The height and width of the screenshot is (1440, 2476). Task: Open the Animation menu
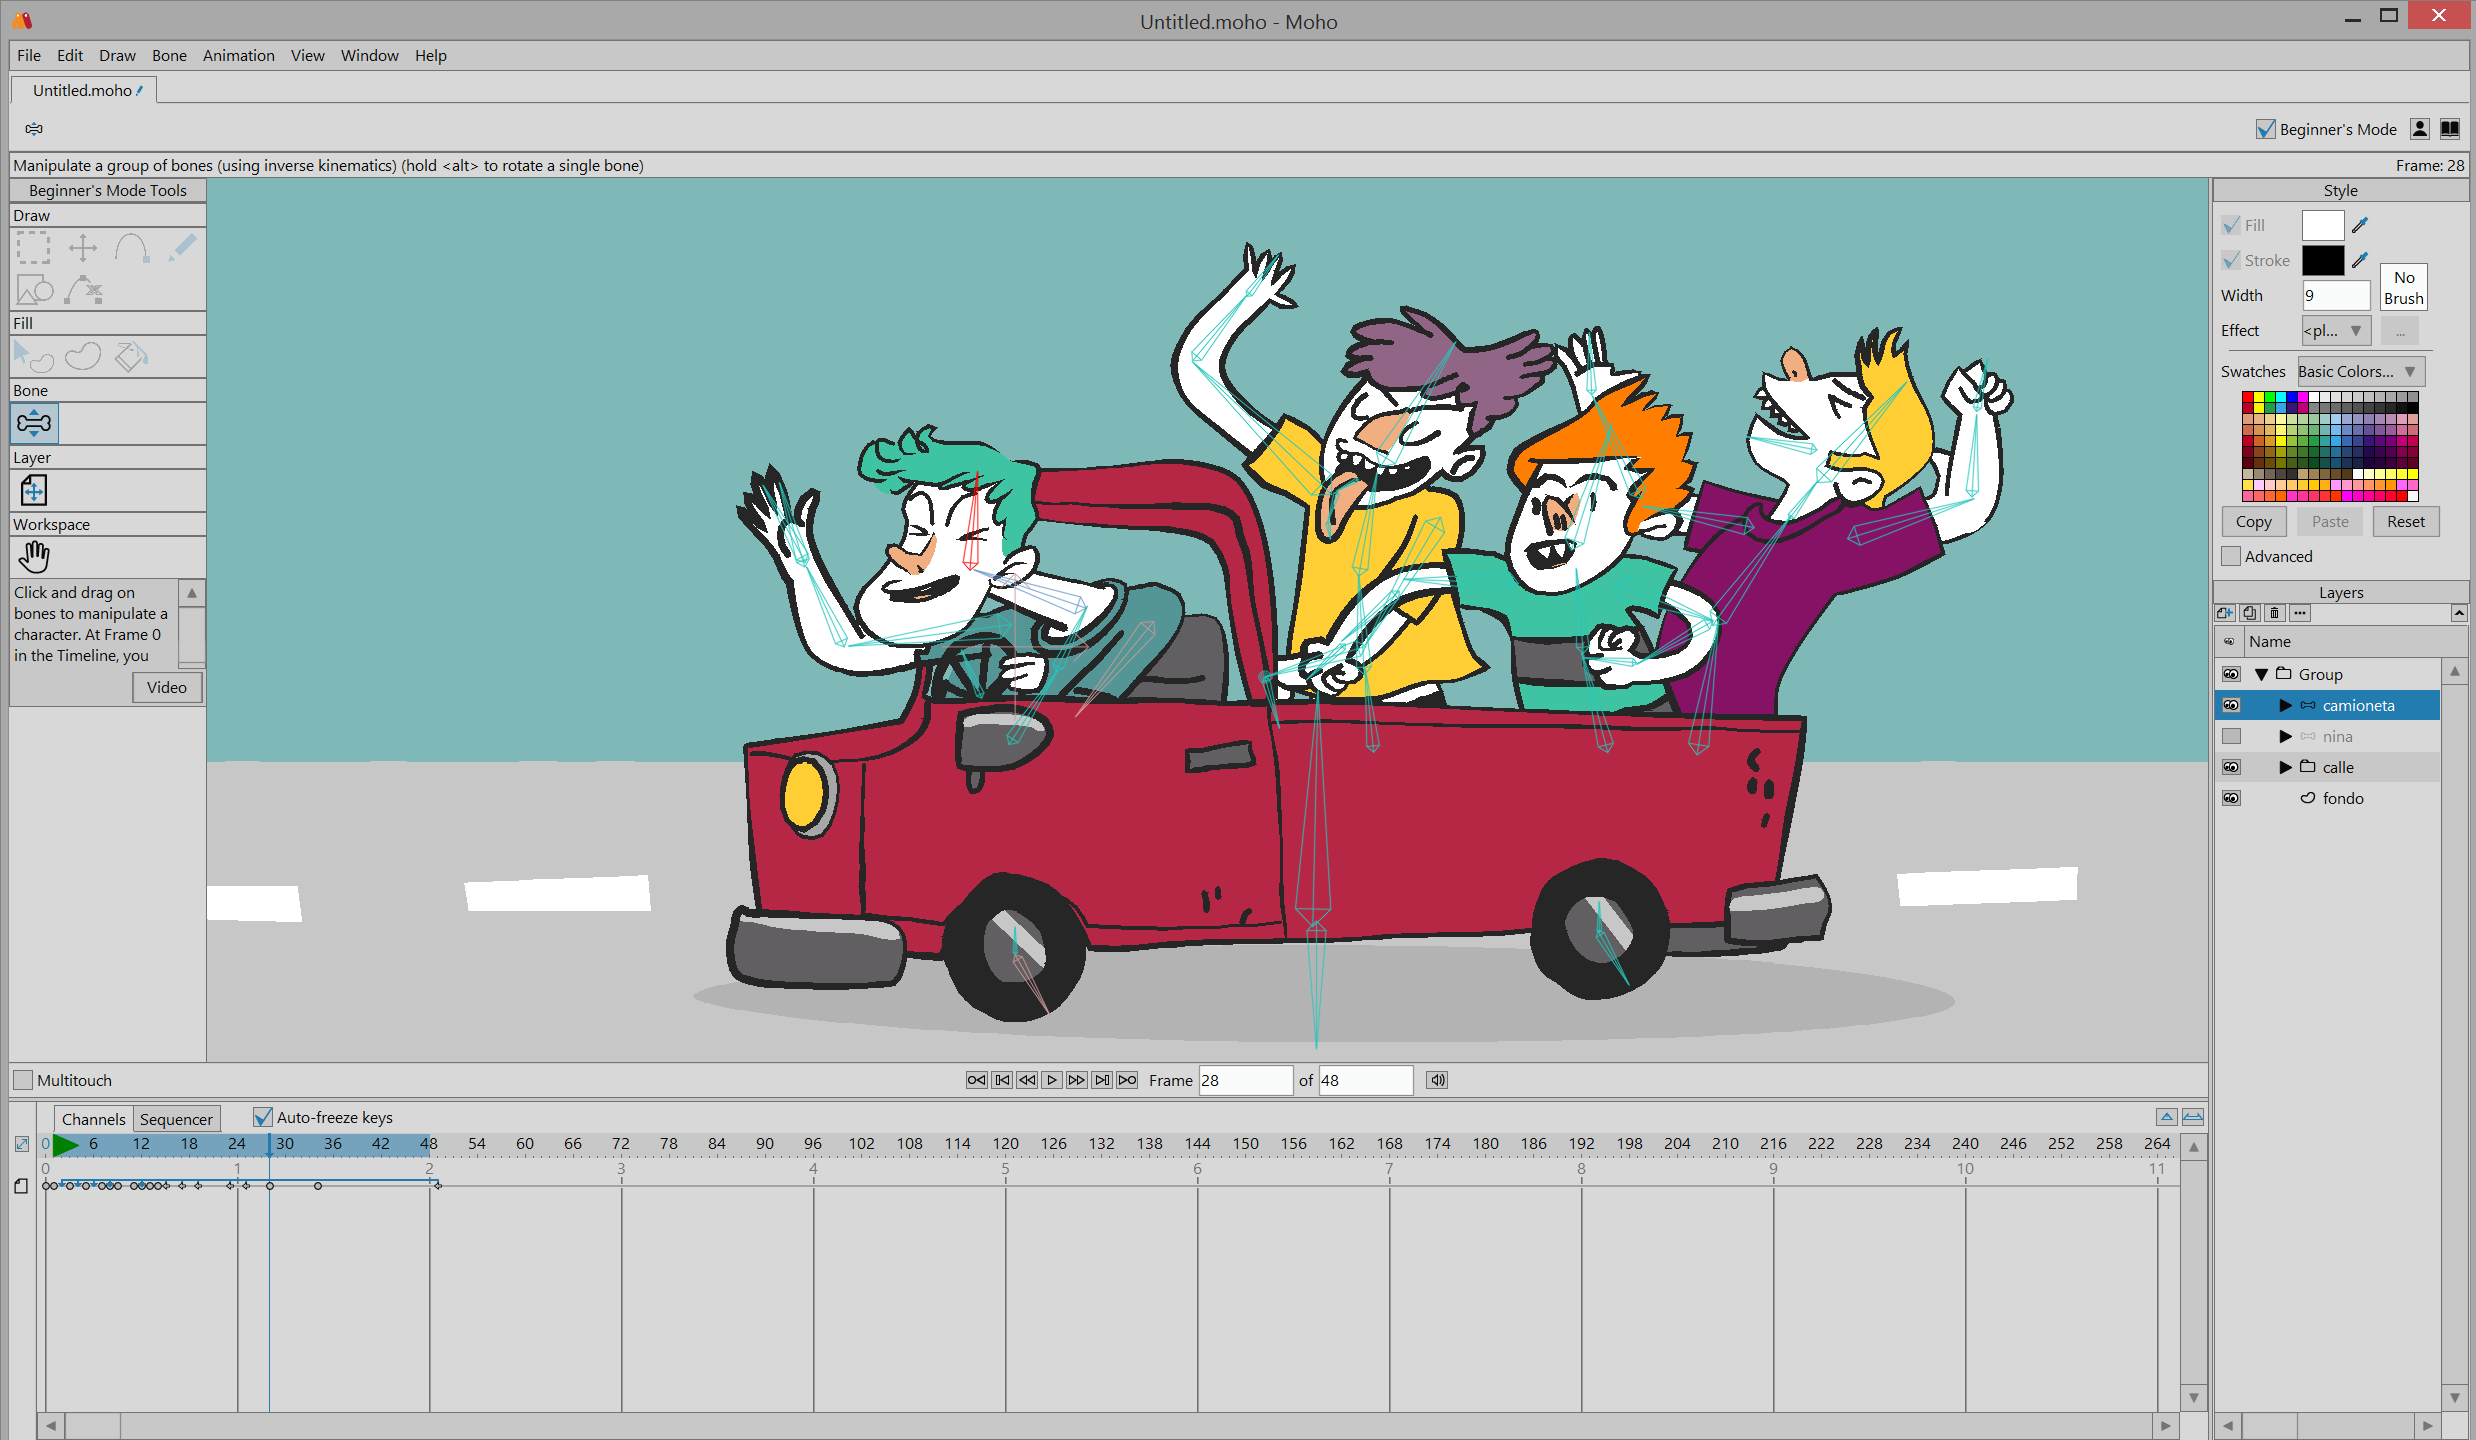(x=240, y=55)
